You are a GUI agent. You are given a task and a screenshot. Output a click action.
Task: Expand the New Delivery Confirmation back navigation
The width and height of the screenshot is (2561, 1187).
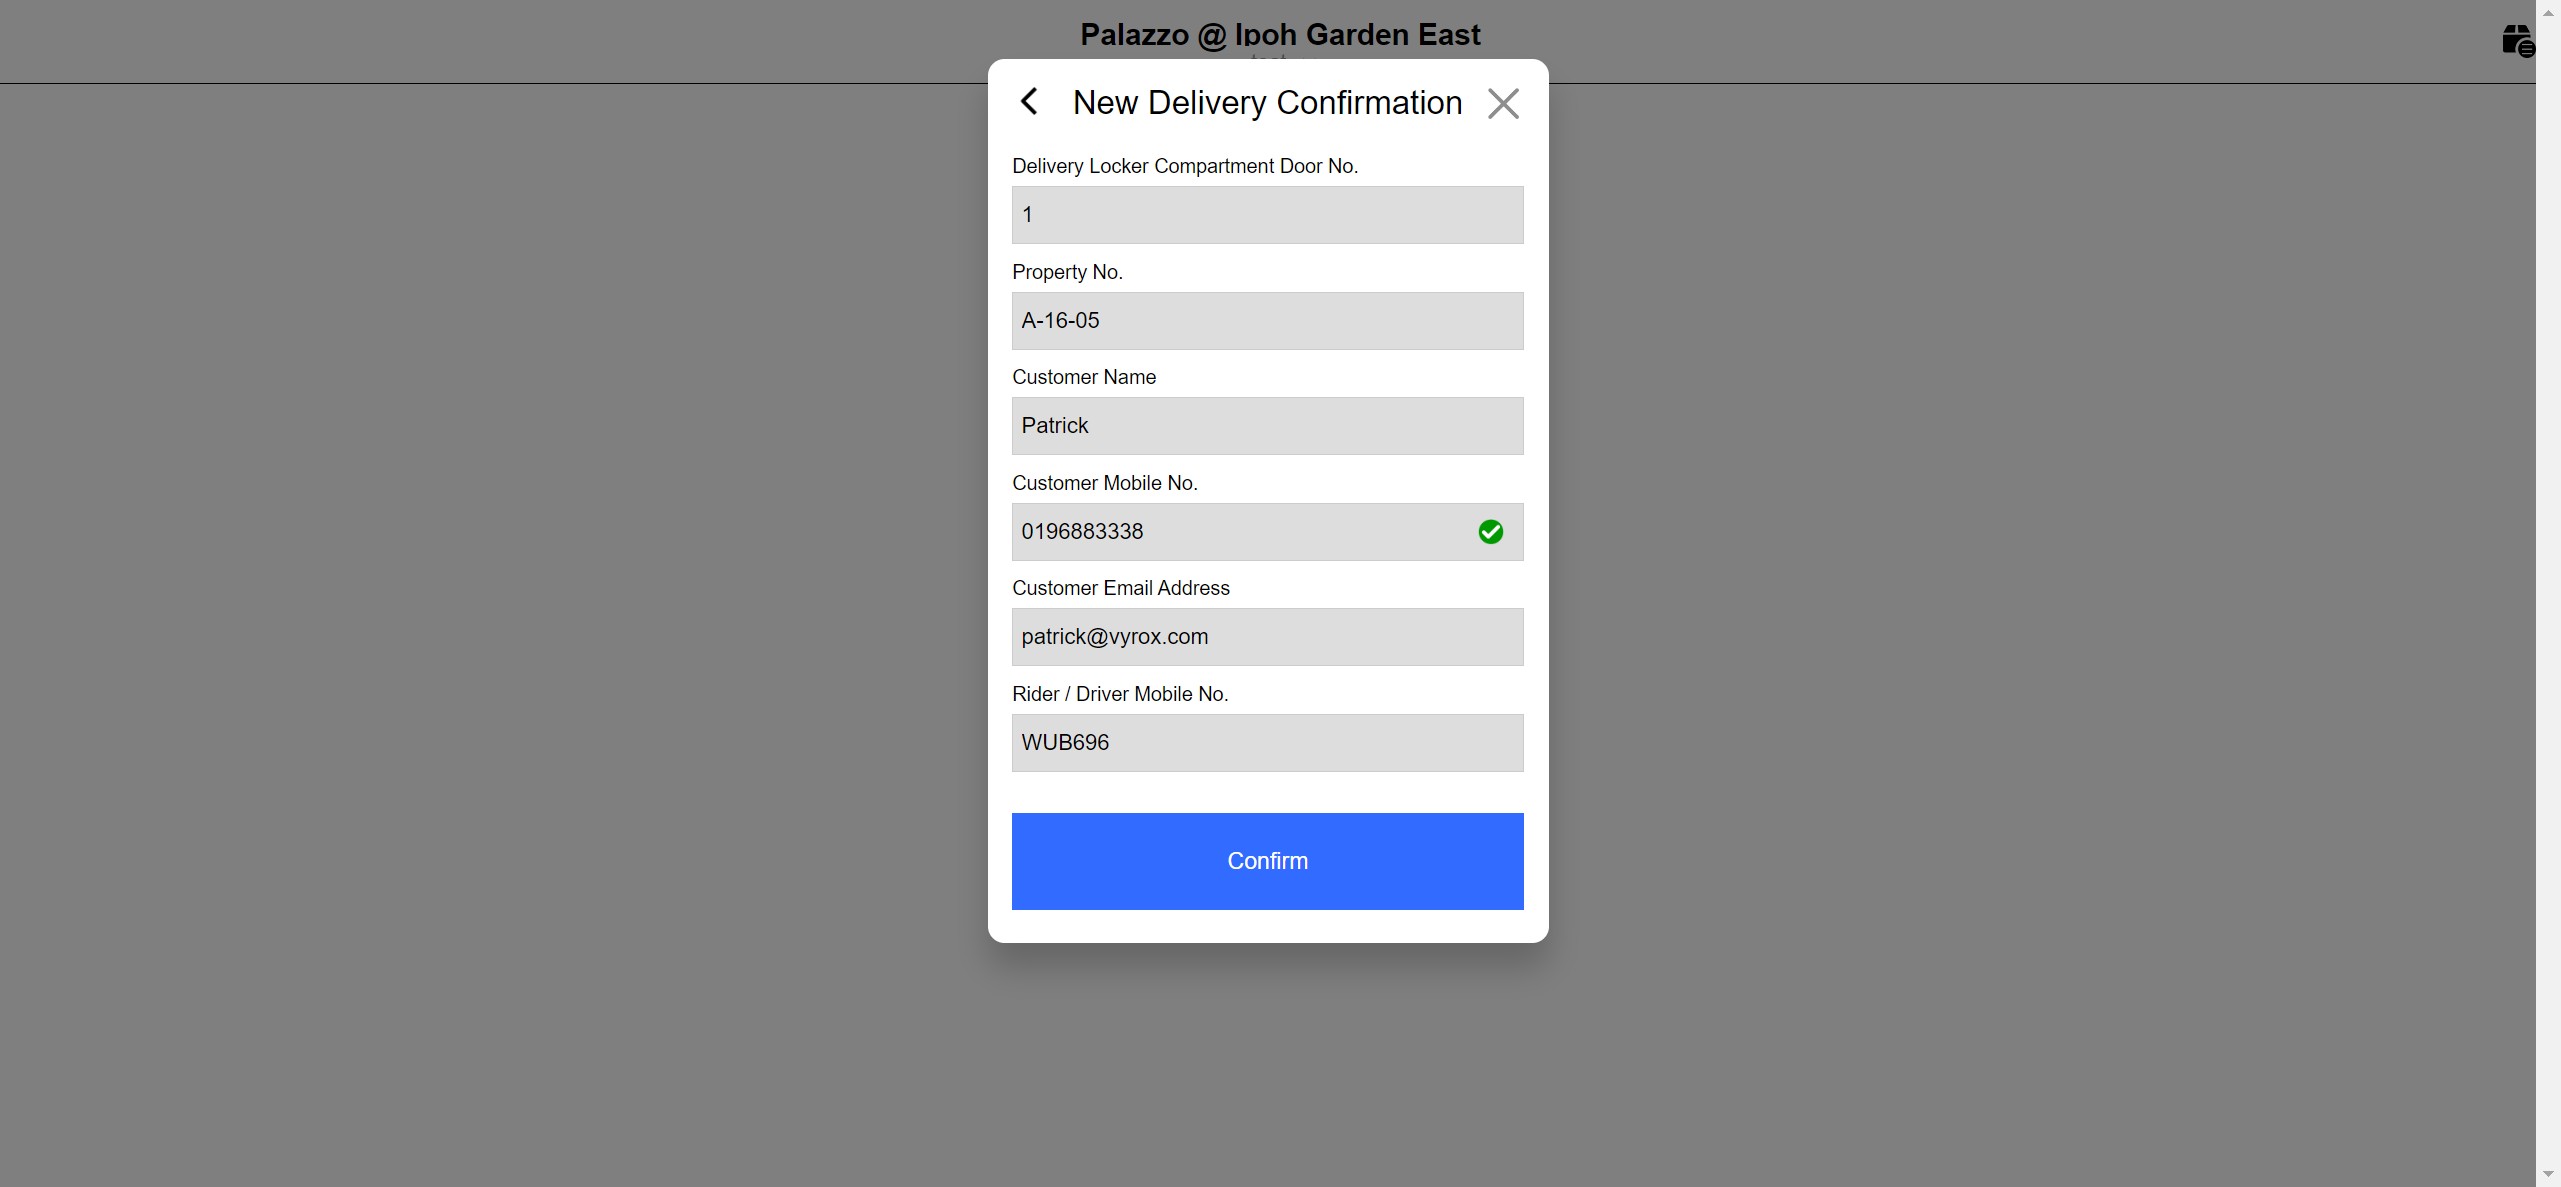(x=1029, y=101)
